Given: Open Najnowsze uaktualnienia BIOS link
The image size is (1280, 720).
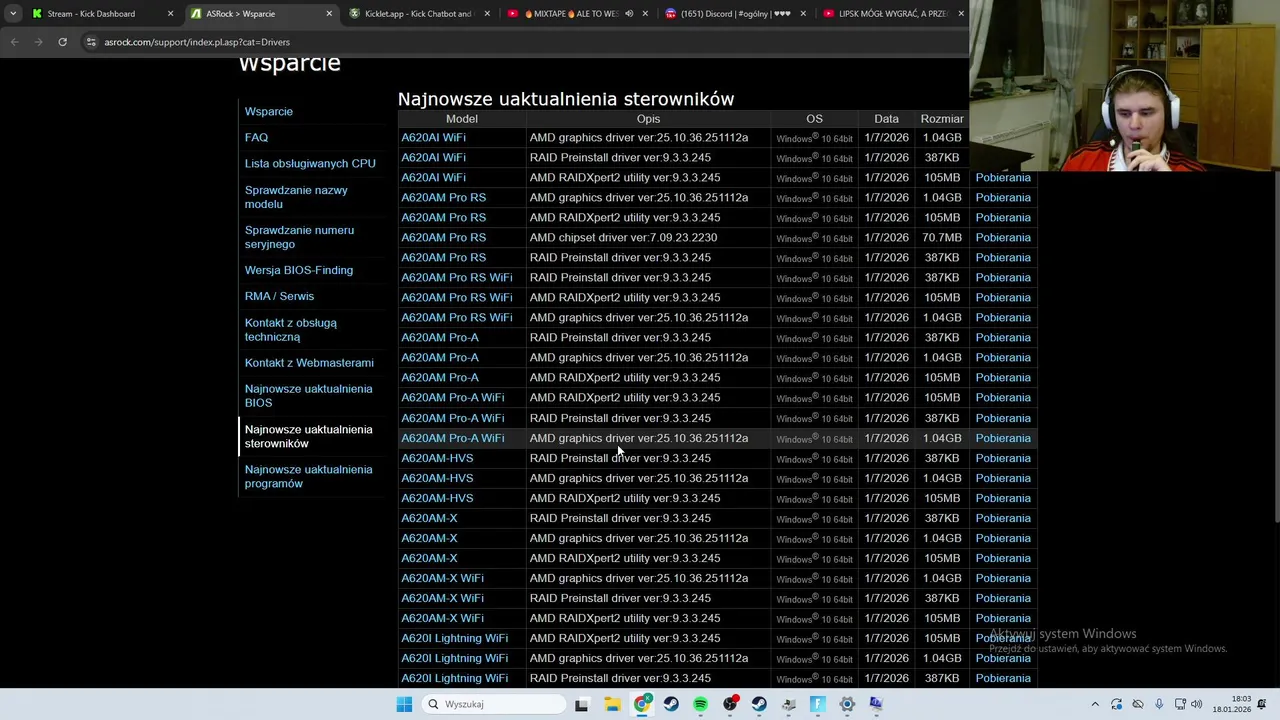Looking at the screenshot, I should (308, 396).
